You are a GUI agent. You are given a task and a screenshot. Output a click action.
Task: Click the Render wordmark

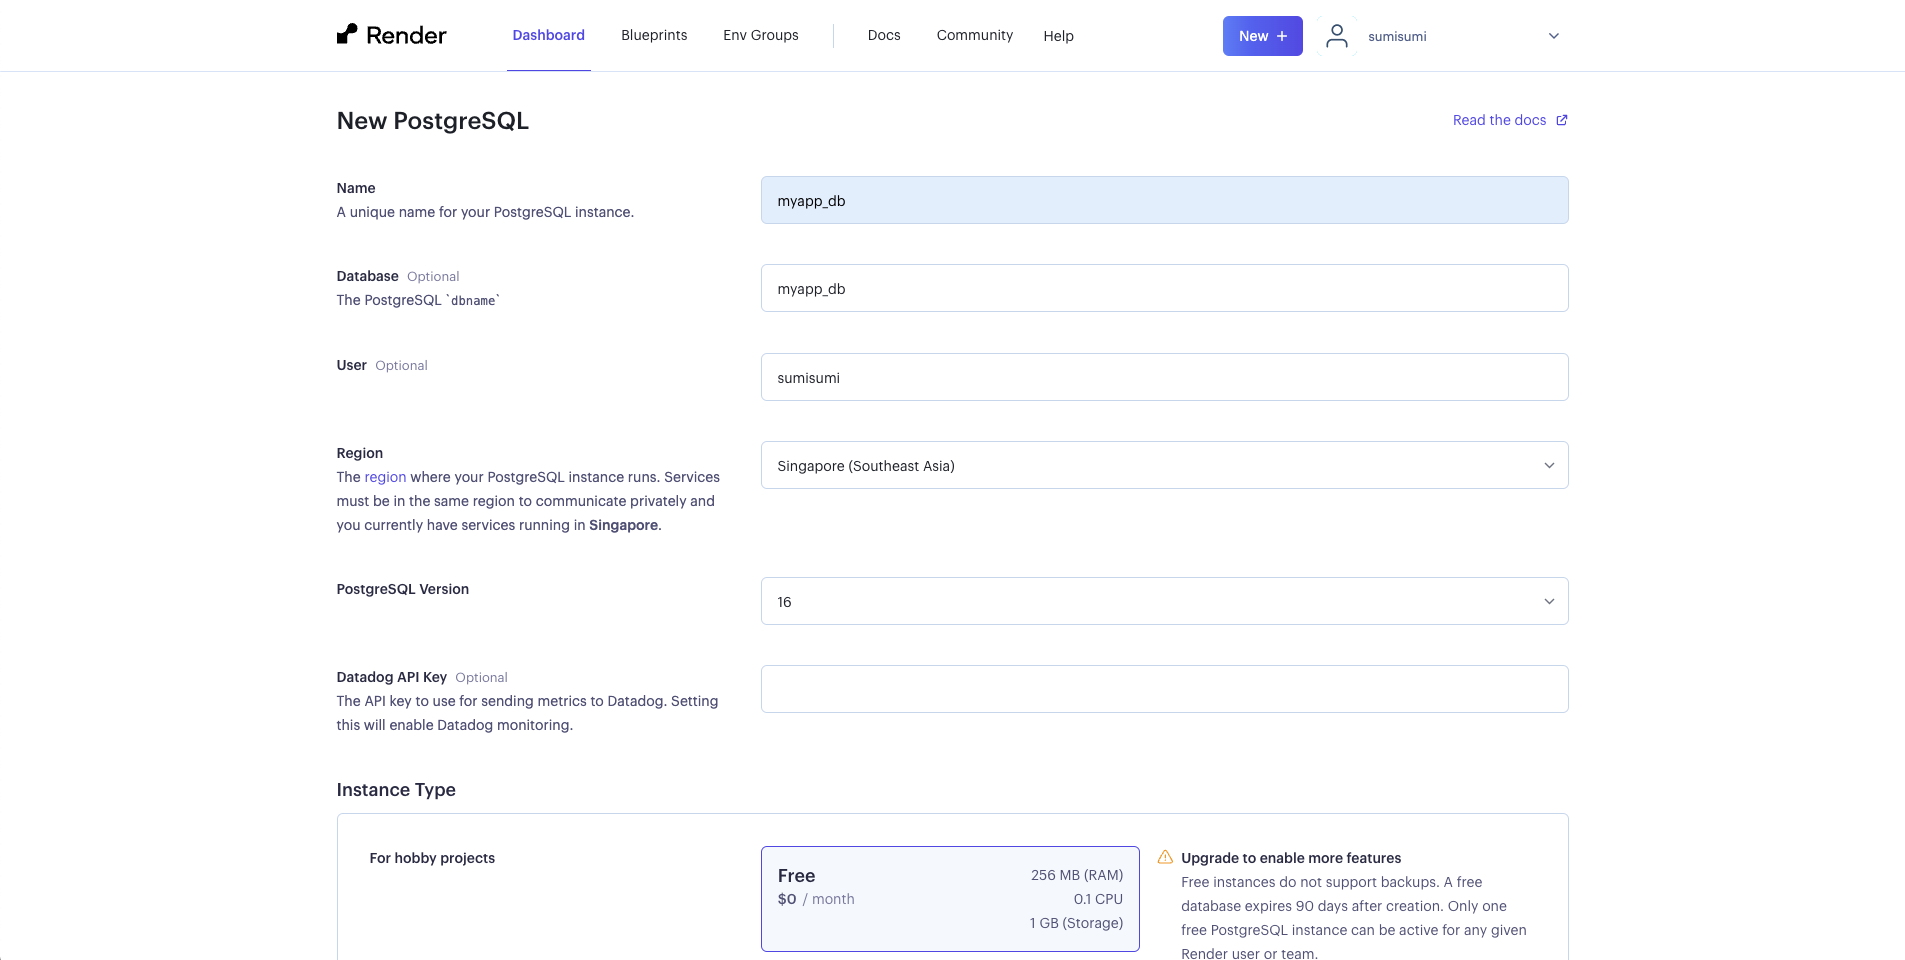(406, 35)
